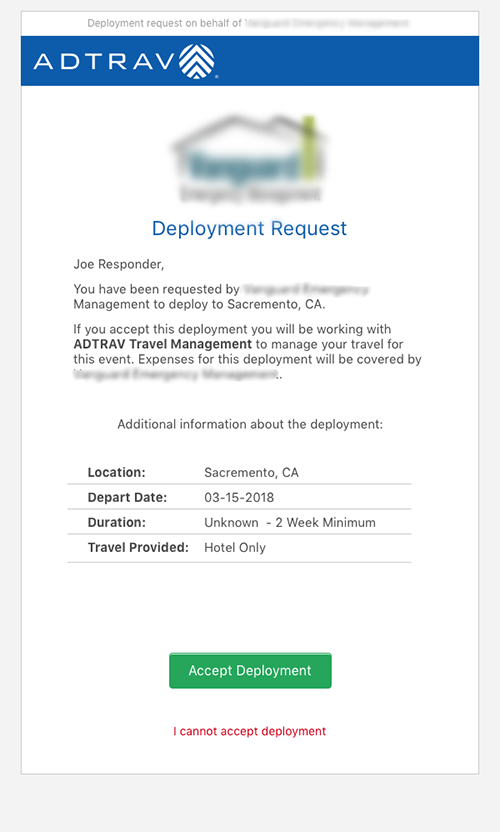Click the 'Sacramento, CA' location value in the table
Image resolution: width=500 pixels, height=832 pixels.
pyautogui.click(x=252, y=472)
